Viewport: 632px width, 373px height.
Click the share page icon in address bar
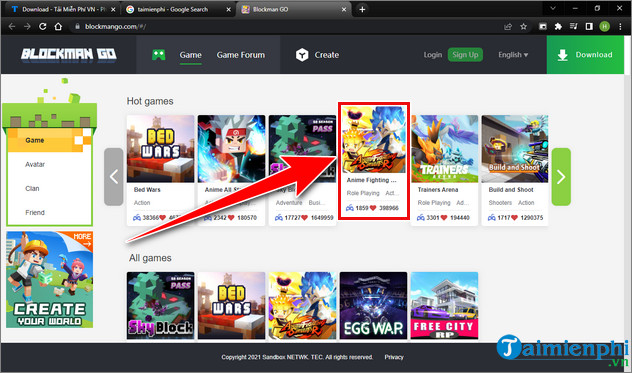pos(508,27)
